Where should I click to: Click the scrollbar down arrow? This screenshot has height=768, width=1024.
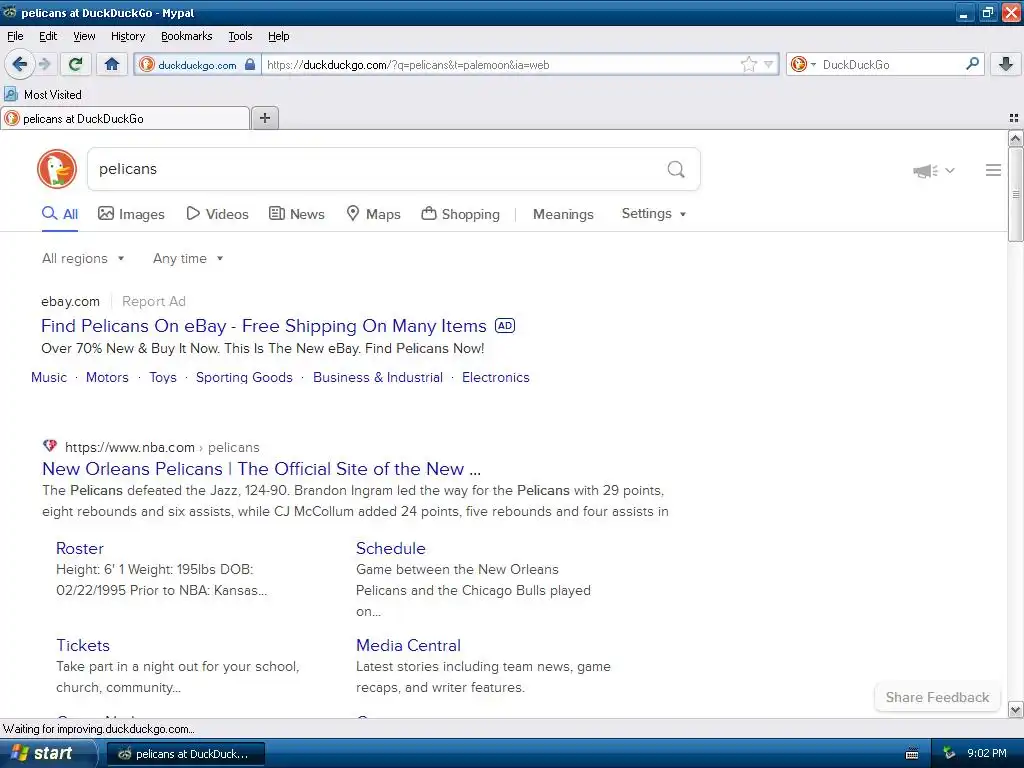1015,709
